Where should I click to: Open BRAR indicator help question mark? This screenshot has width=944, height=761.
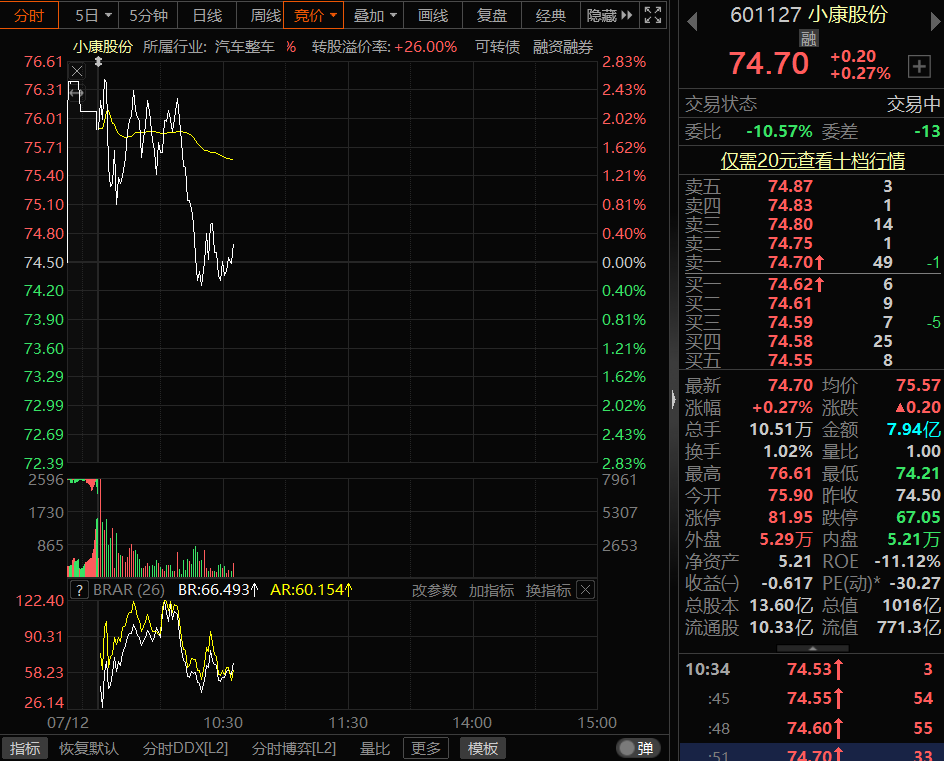click(x=79, y=589)
